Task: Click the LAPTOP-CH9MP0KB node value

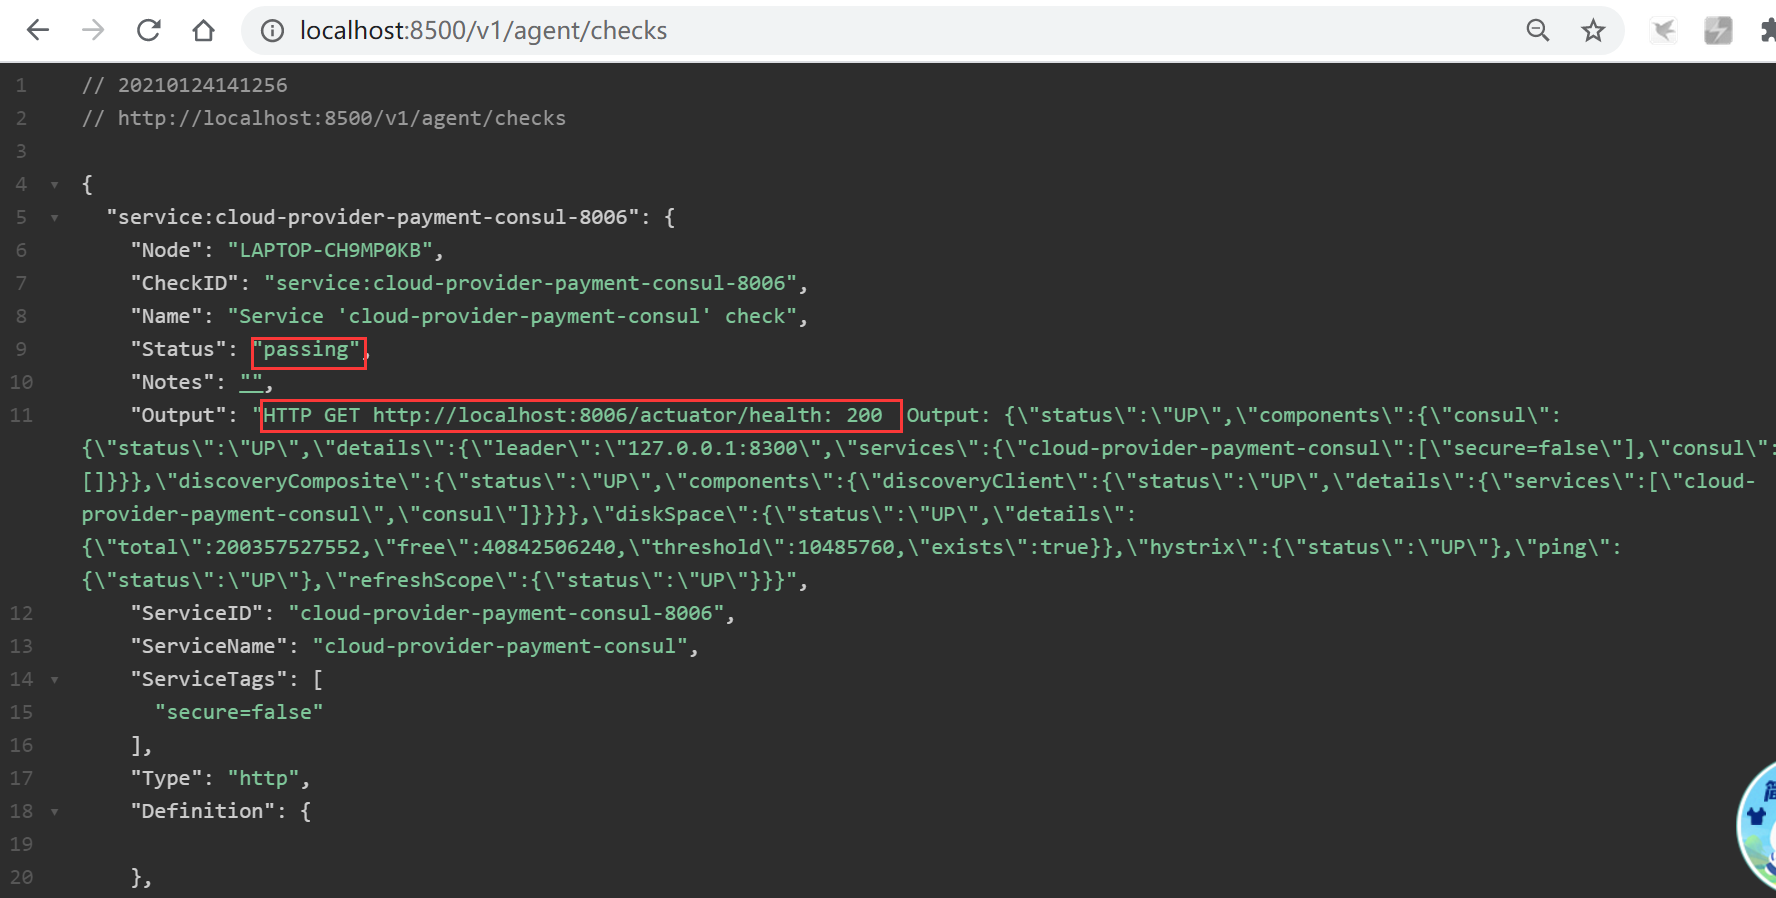Action: (330, 250)
